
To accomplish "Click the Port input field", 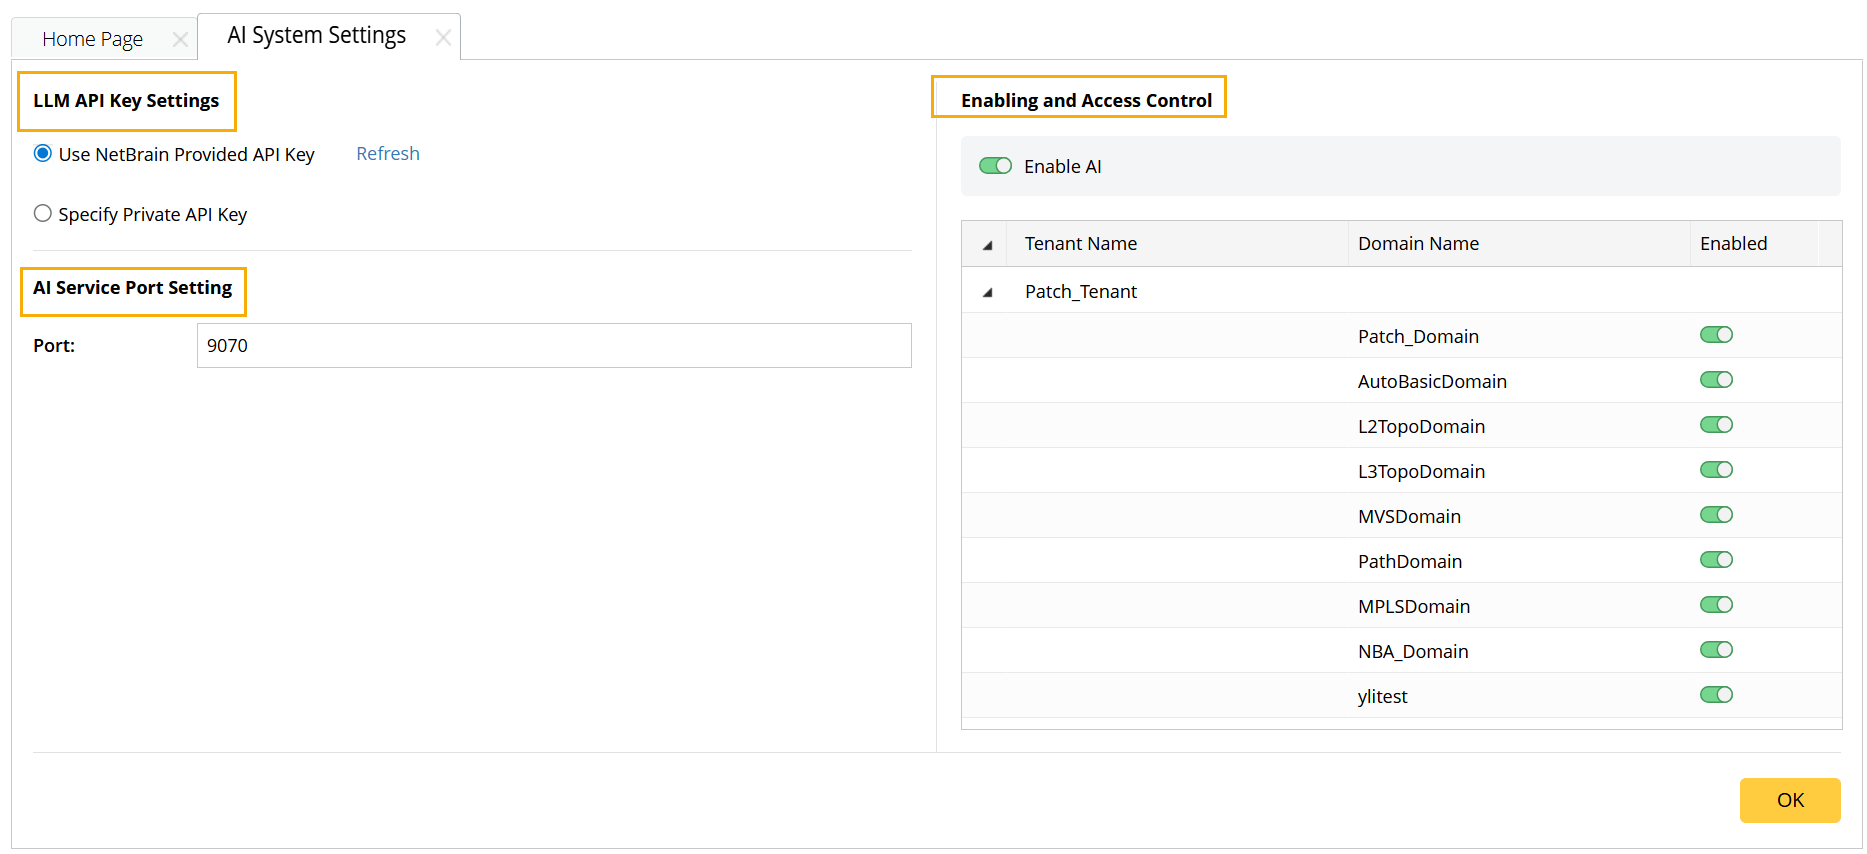I will point(553,345).
